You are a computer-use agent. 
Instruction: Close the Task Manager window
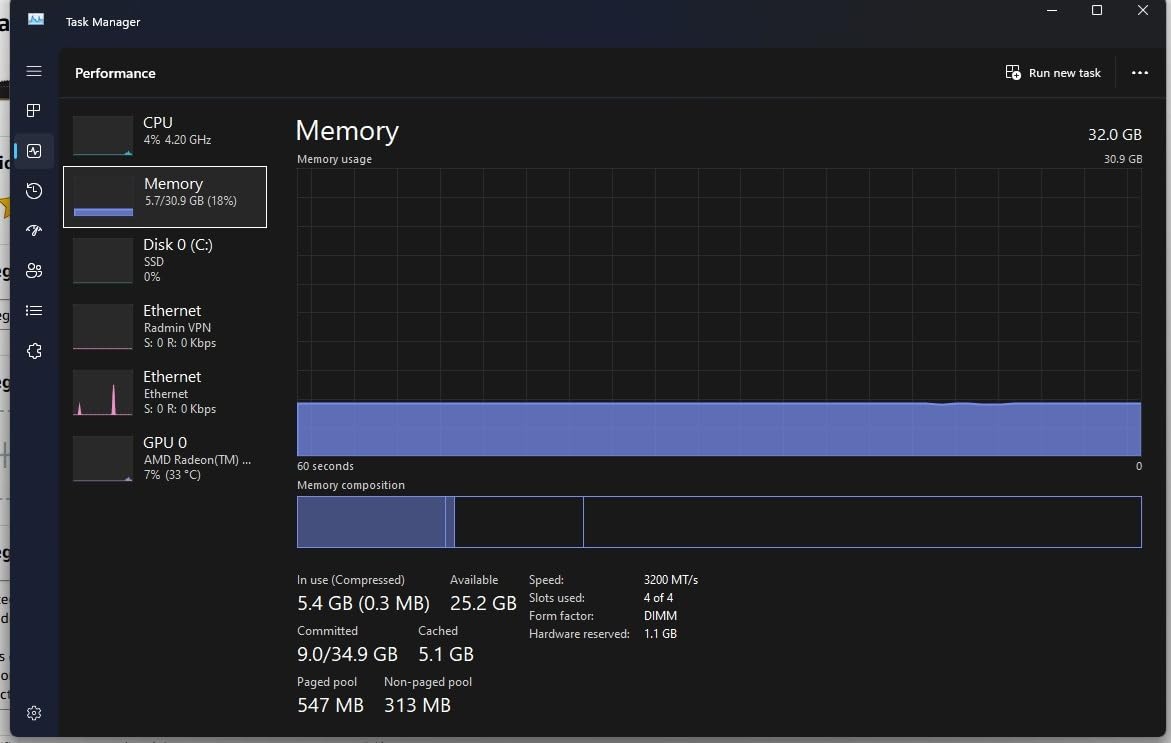pyautogui.click(x=1143, y=10)
